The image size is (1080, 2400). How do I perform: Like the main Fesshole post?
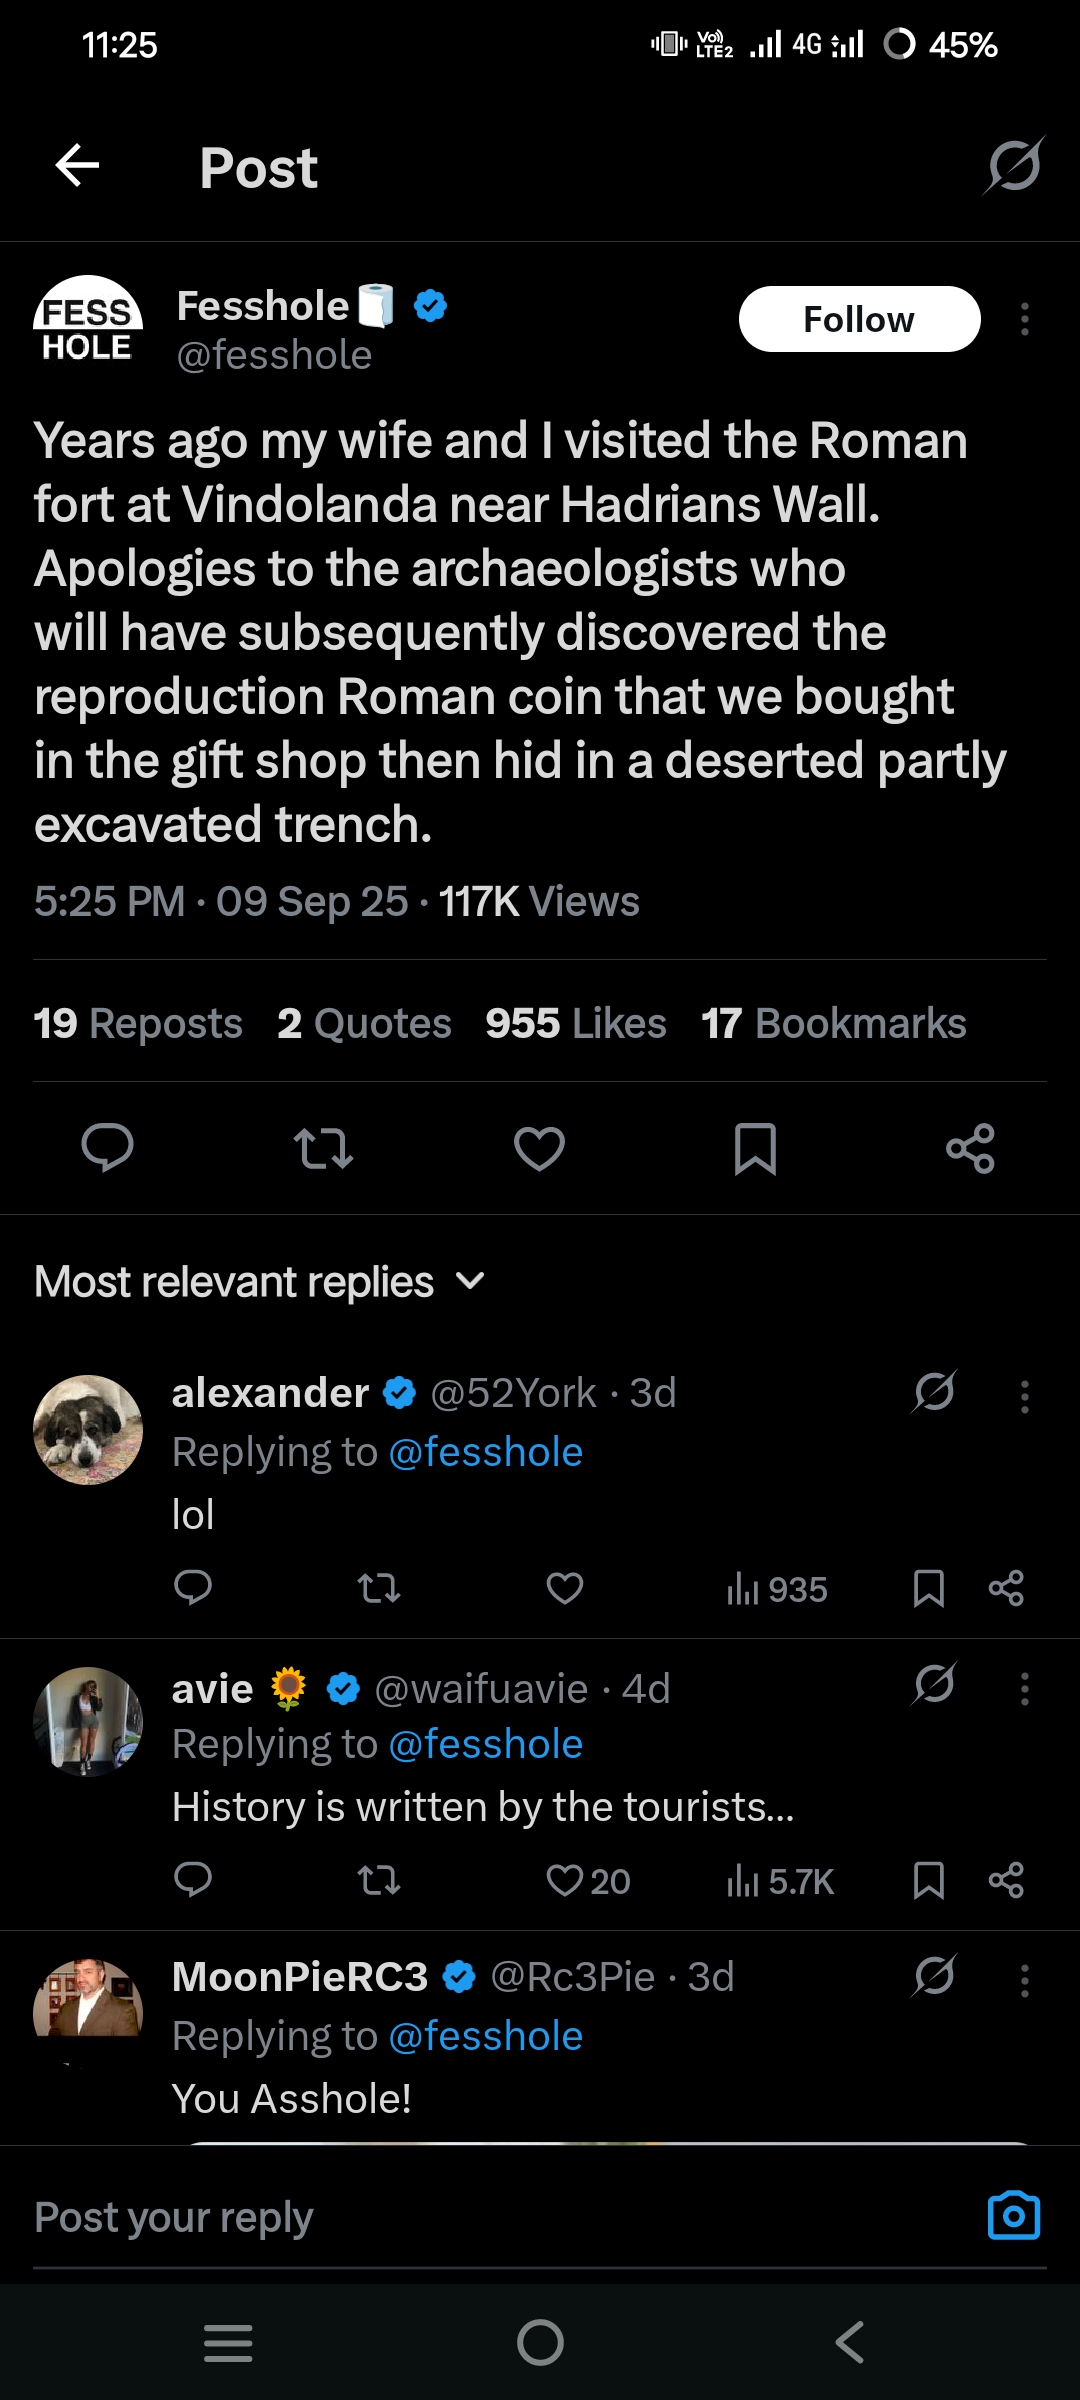[x=539, y=1148]
